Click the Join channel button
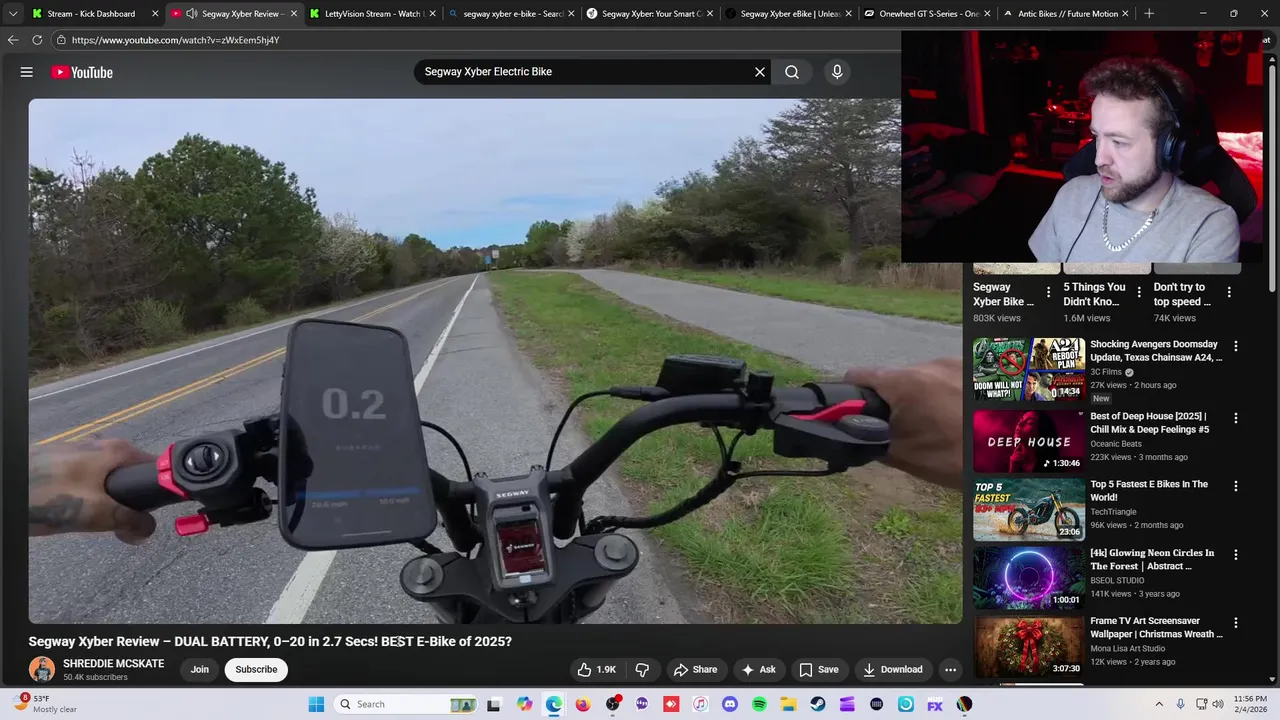 [200, 670]
